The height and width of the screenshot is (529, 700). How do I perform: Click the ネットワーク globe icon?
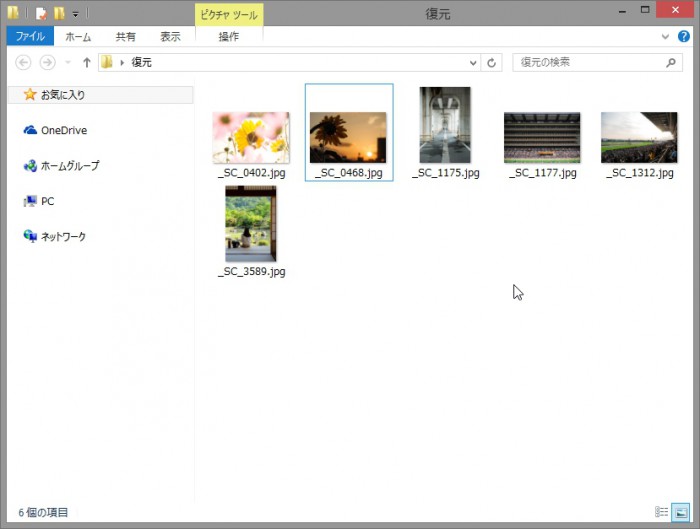(x=30, y=236)
